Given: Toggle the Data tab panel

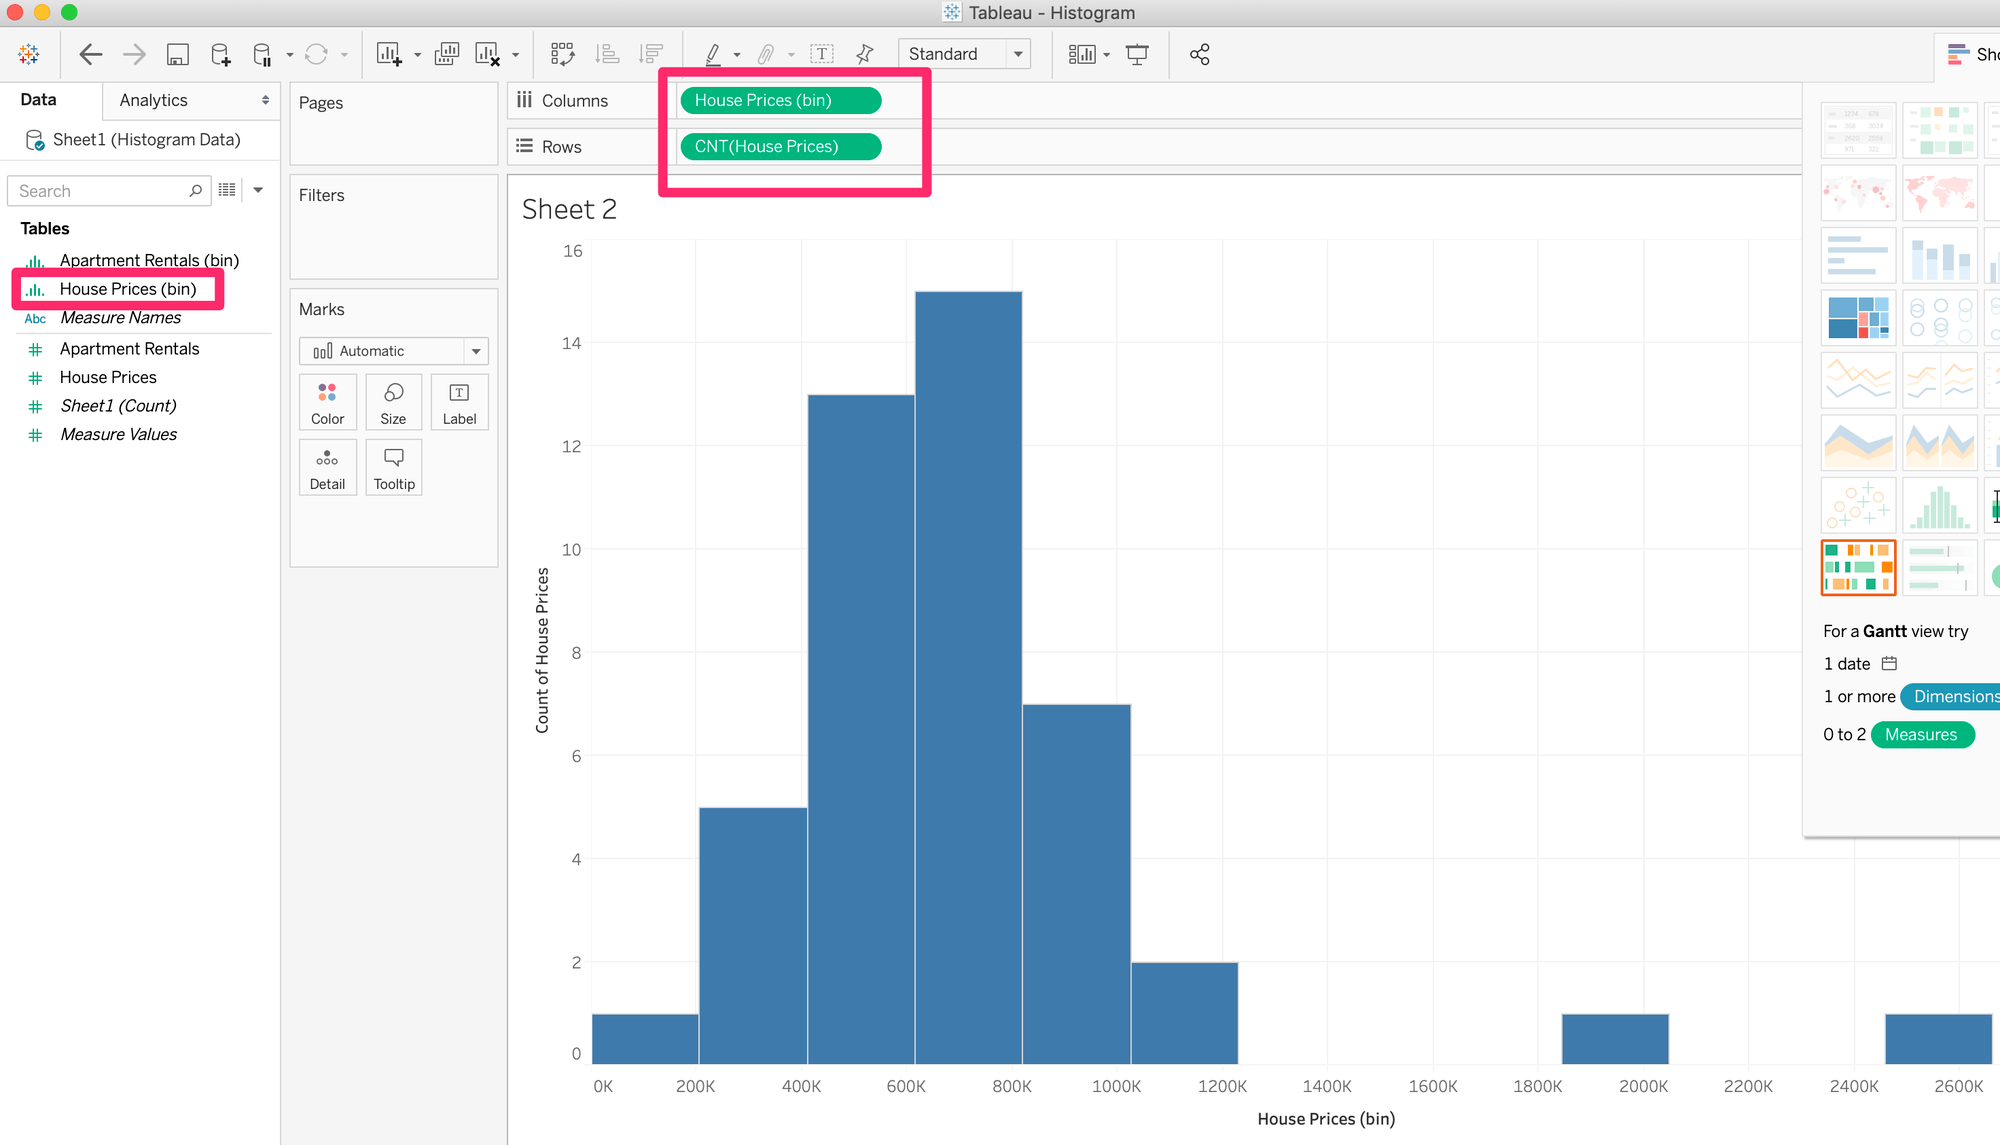Looking at the screenshot, I should click(40, 99).
